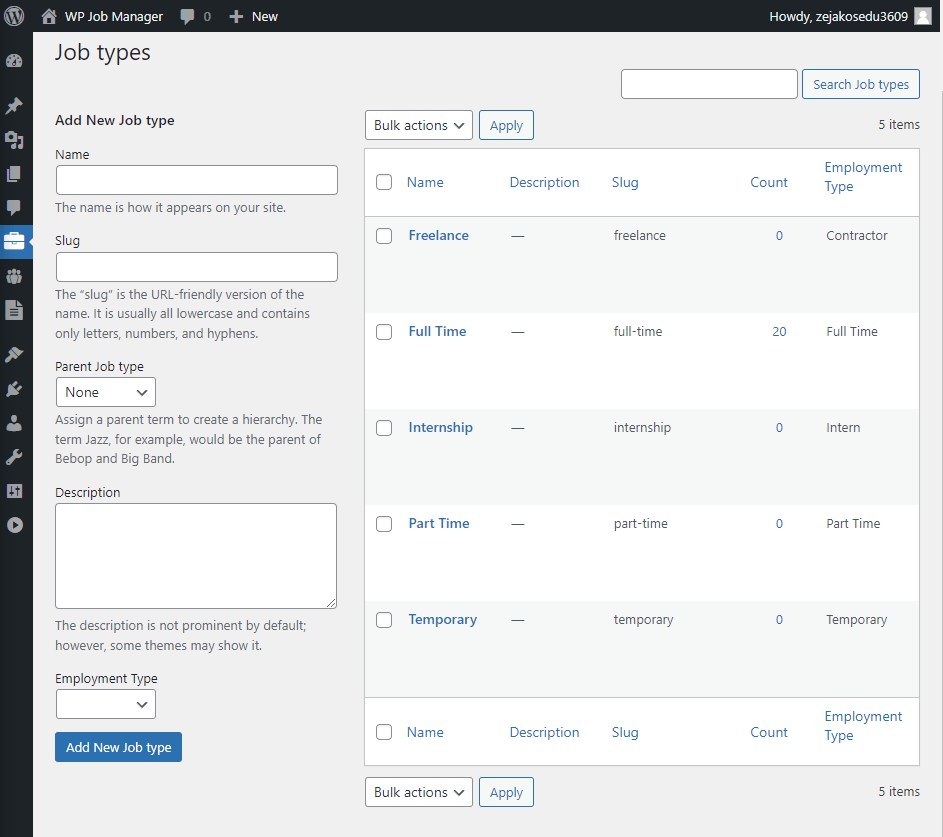Open the WordPress logo menu

point(14,16)
